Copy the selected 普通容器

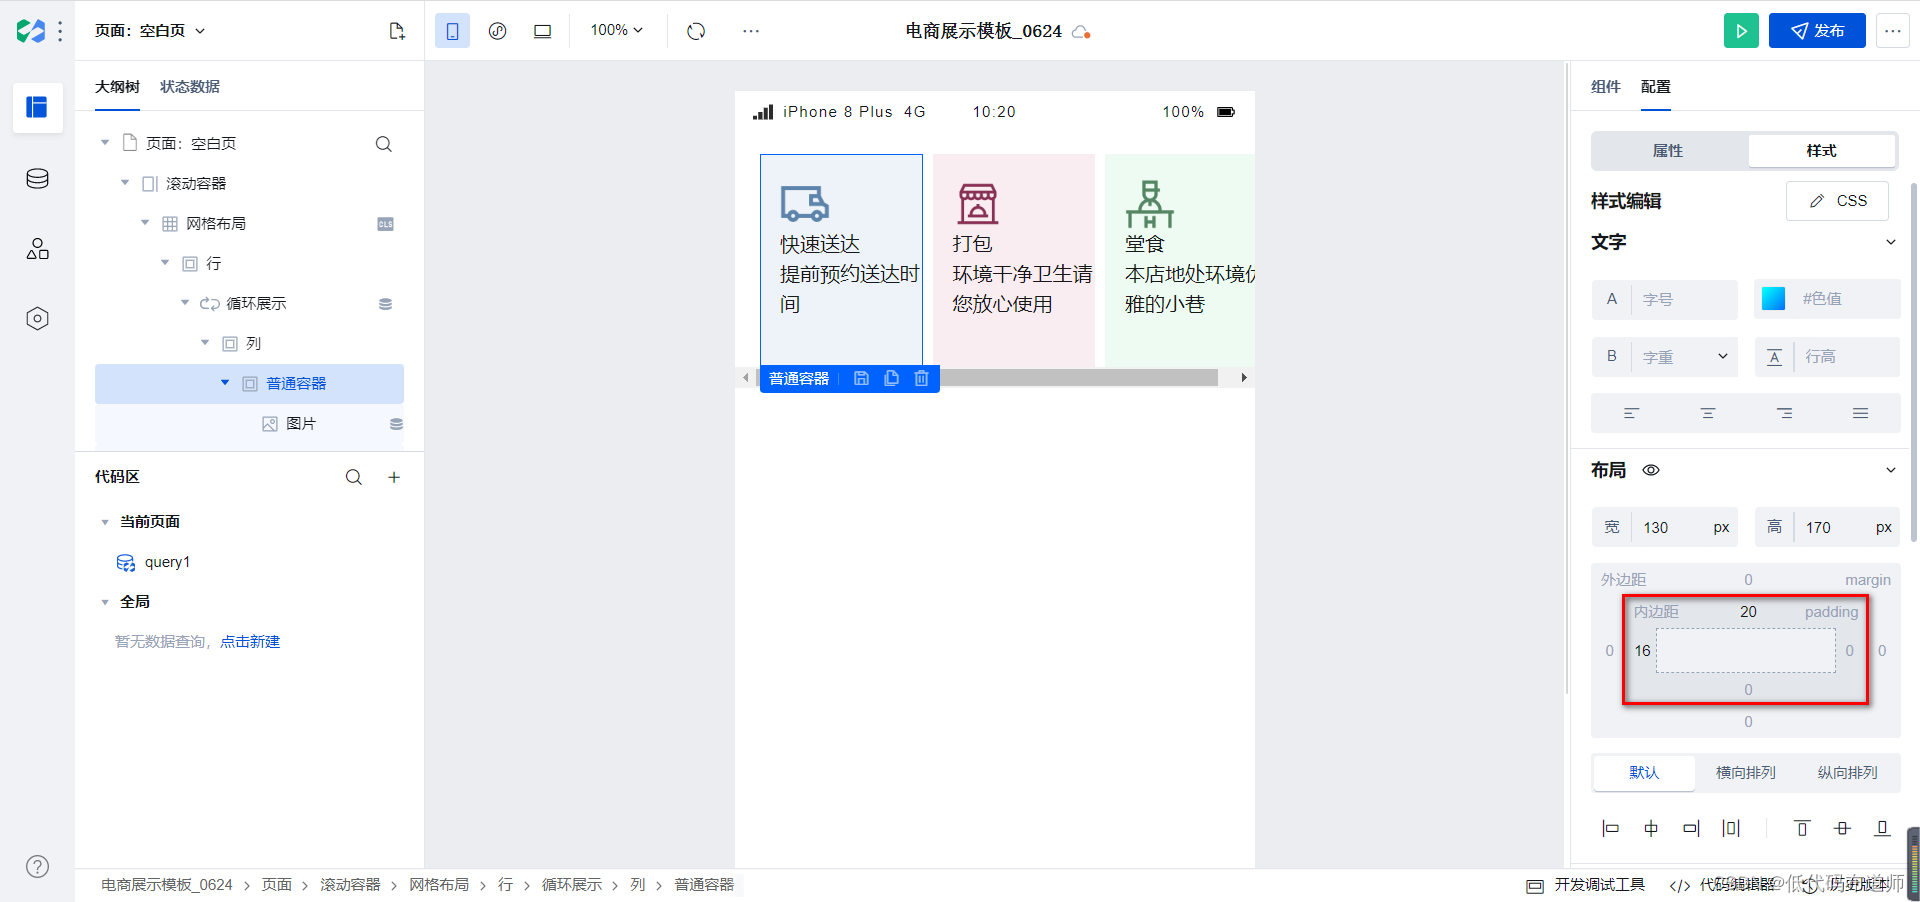click(891, 378)
